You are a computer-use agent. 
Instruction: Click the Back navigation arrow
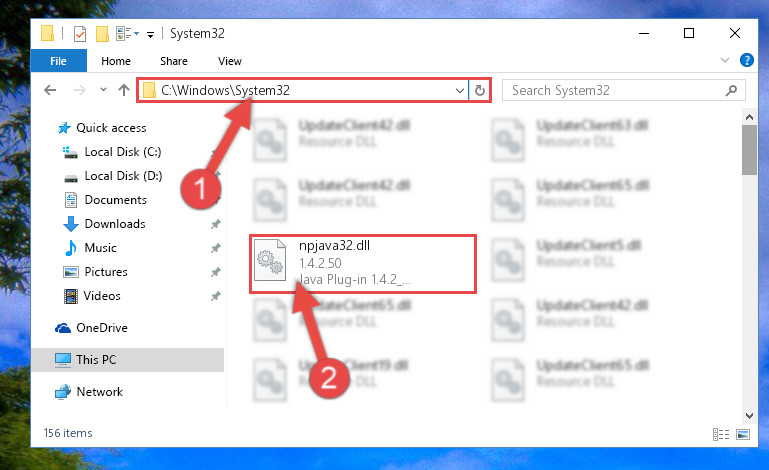50,90
